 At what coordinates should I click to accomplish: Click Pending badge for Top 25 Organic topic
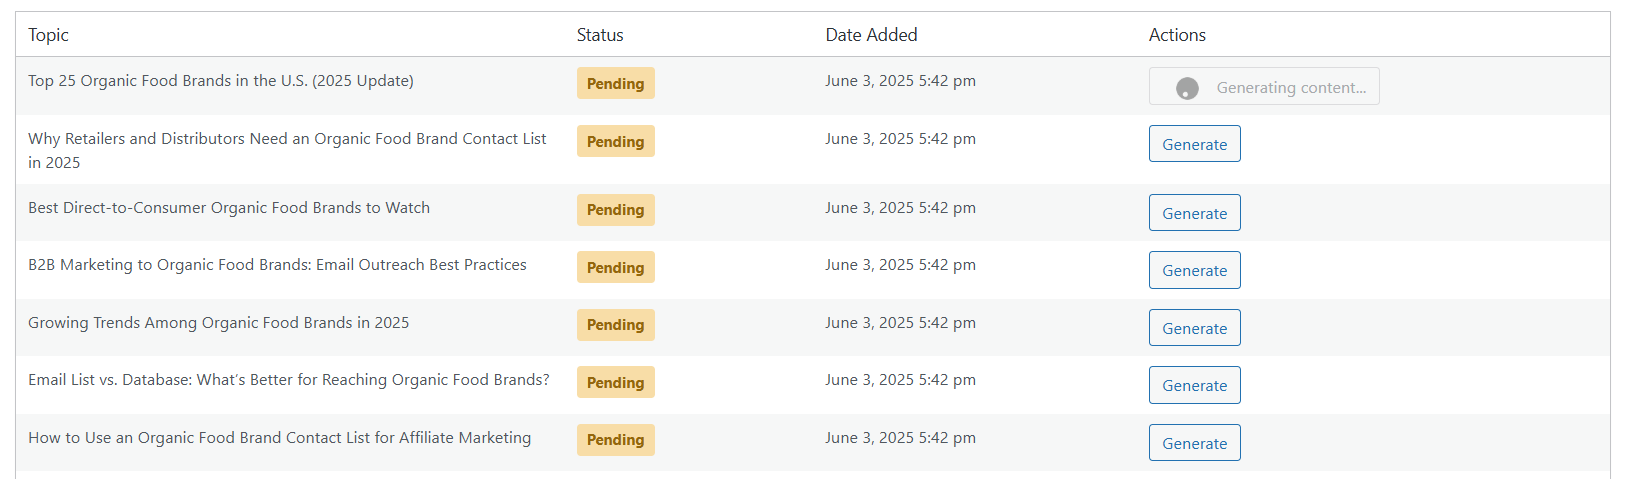tap(615, 83)
